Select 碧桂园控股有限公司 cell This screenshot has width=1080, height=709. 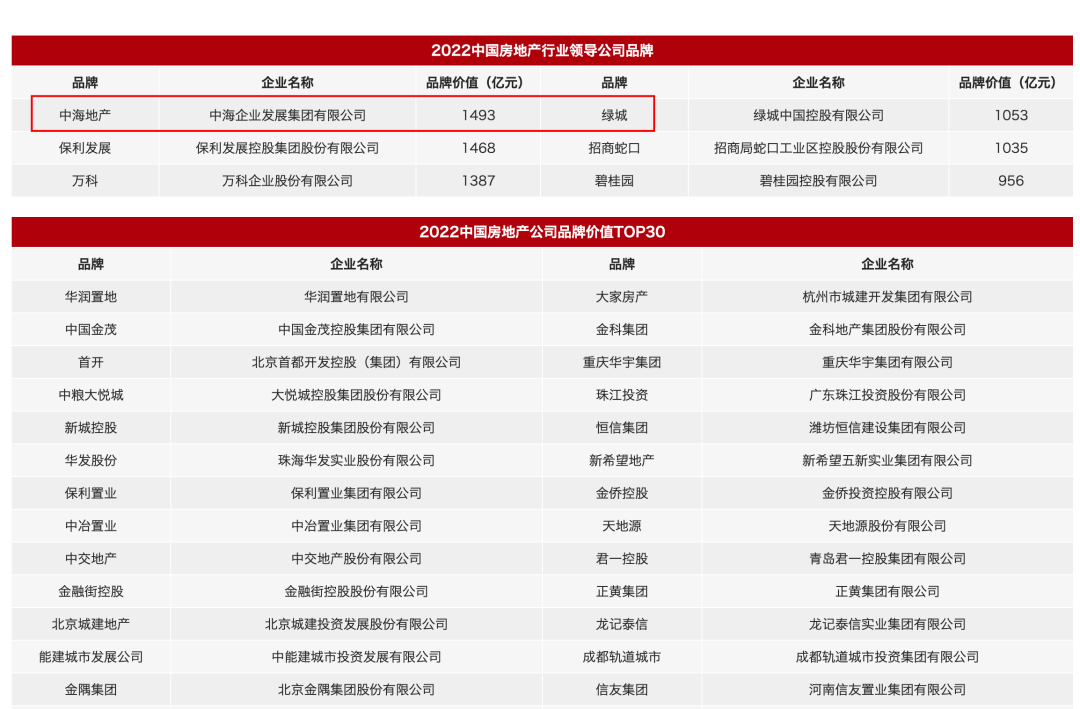[818, 181]
